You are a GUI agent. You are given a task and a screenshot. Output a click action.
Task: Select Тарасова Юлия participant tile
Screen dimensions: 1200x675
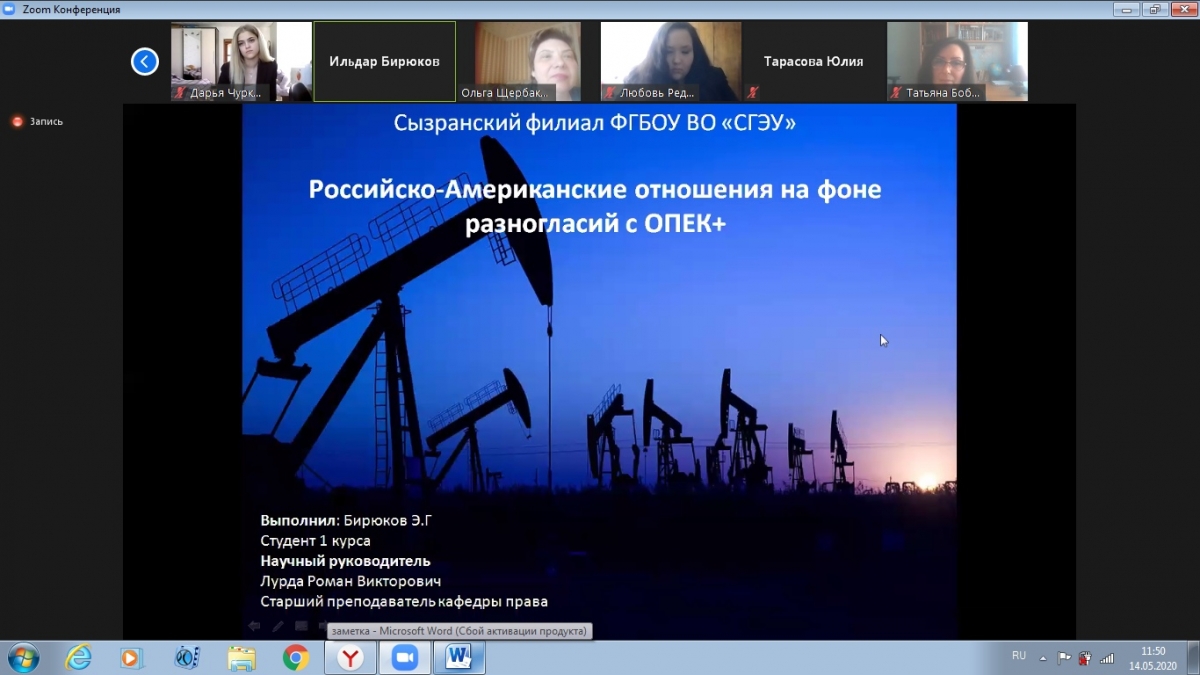[x=814, y=62]
